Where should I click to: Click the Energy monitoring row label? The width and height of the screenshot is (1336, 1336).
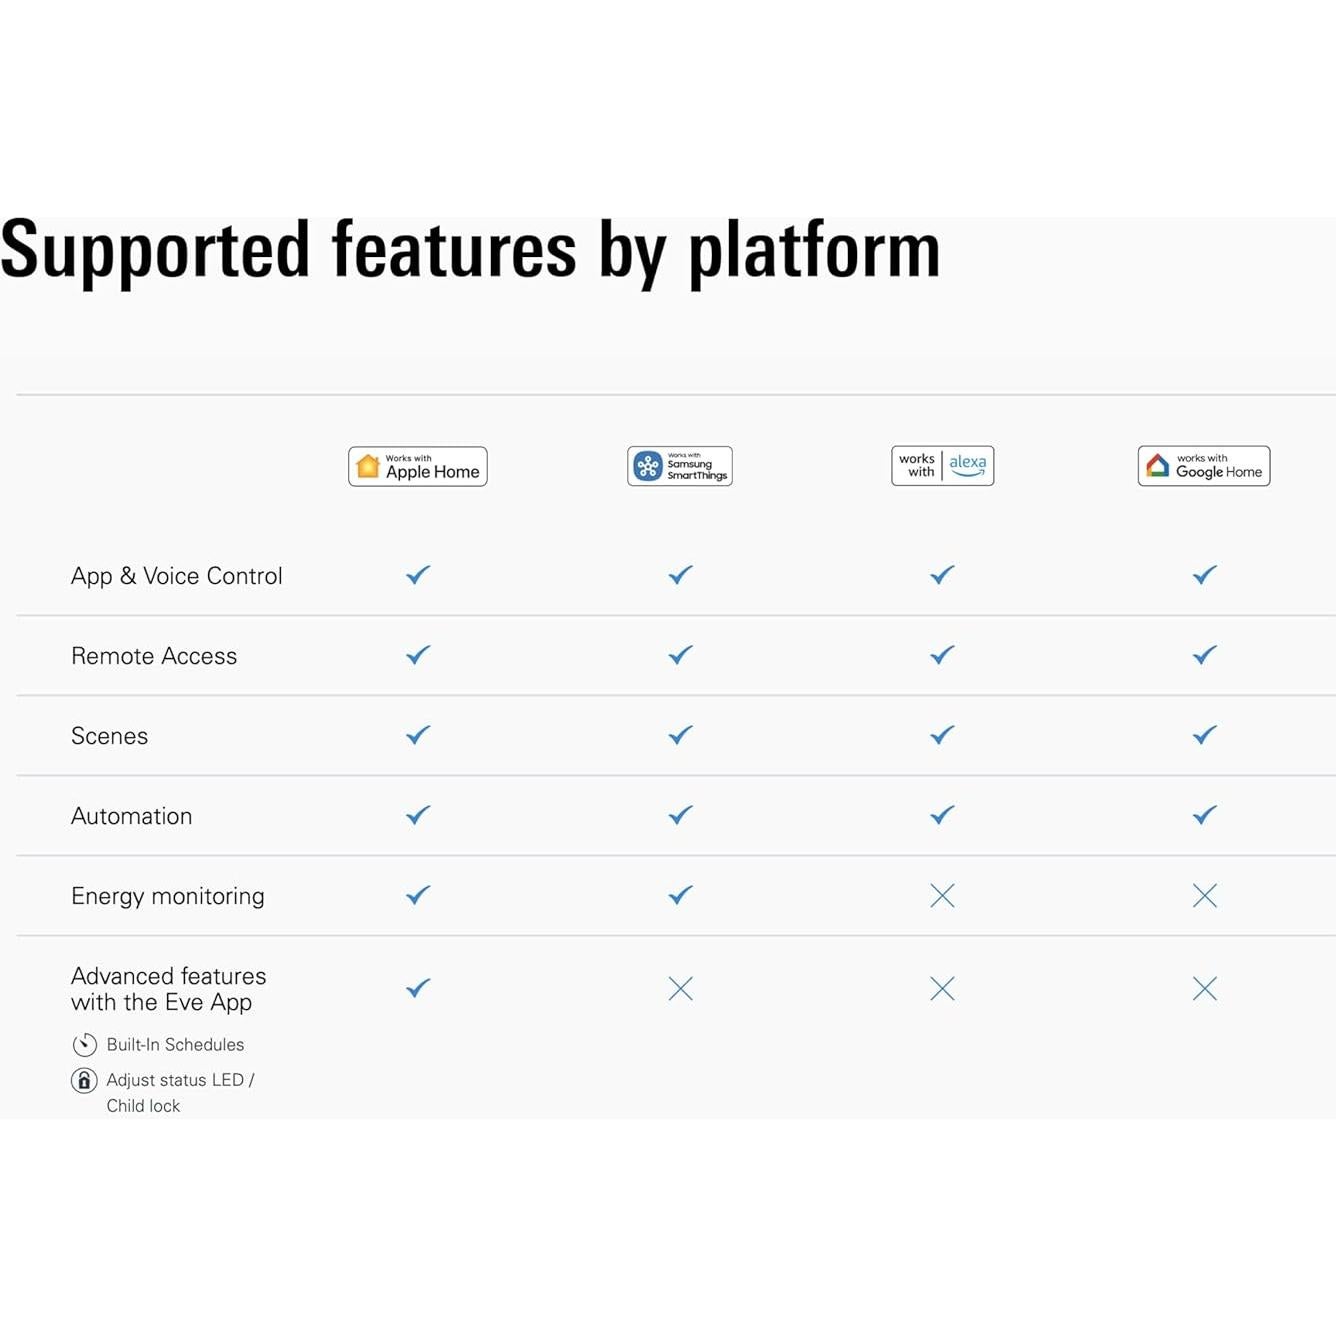(168, 896)
